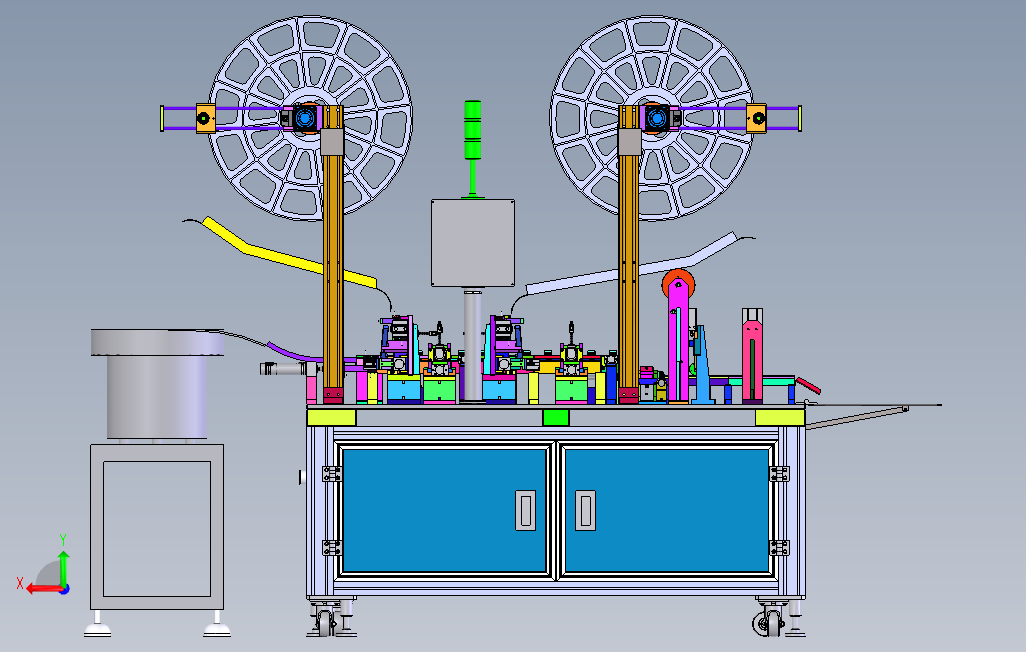Select the vibratory bowl feeder drum
This screenshot has height=652, width=1026.
[157, 384]
